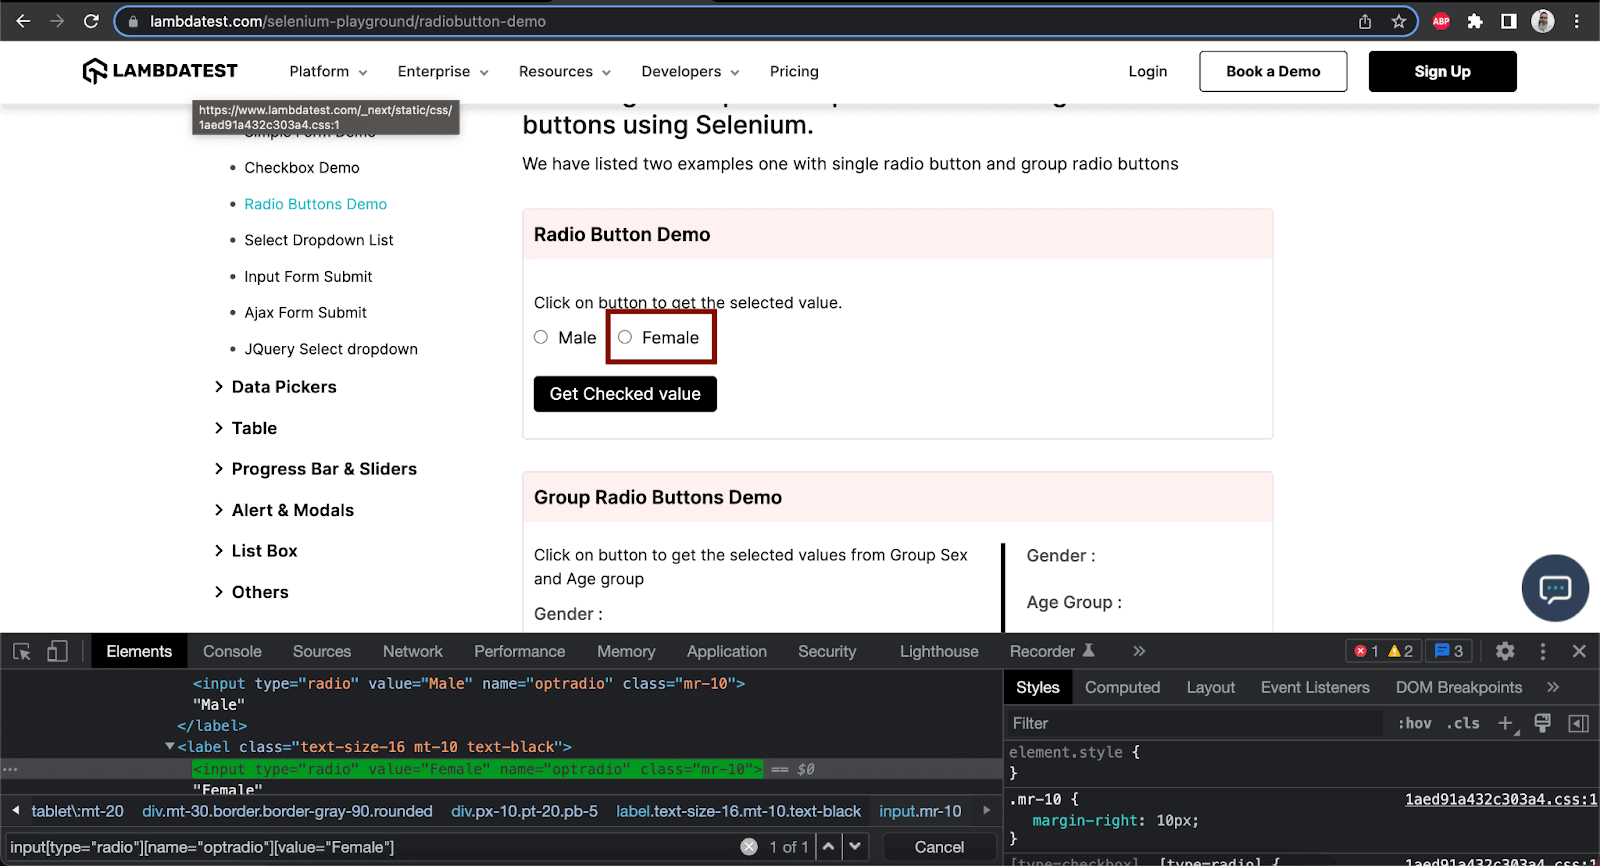Open the Platform dropdown menu
The height and width of the screenshot is (866, 1600).
tap(328, 71)
